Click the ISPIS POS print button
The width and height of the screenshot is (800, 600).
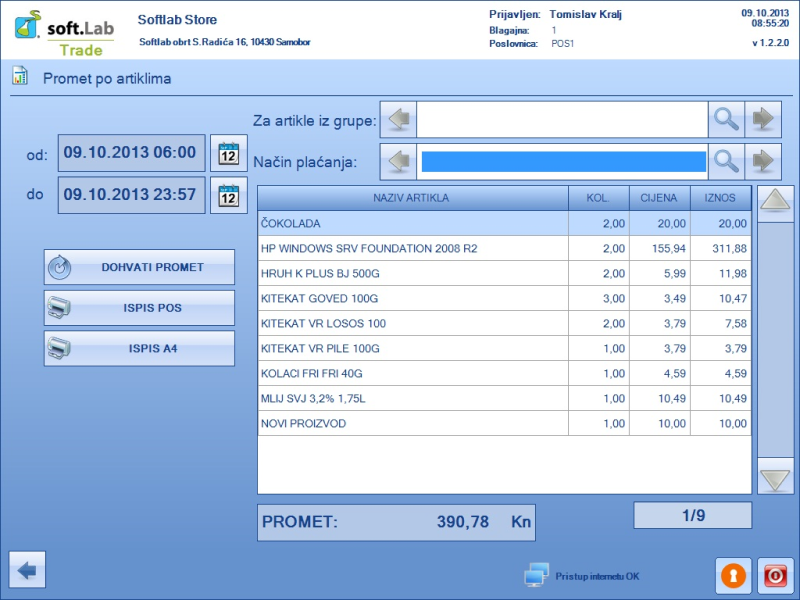tap(139, 308)
